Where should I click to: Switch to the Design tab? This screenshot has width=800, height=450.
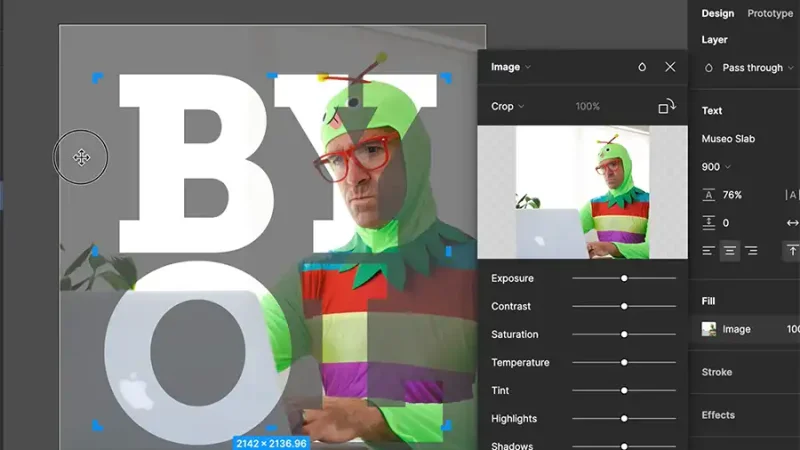(717, 13)
